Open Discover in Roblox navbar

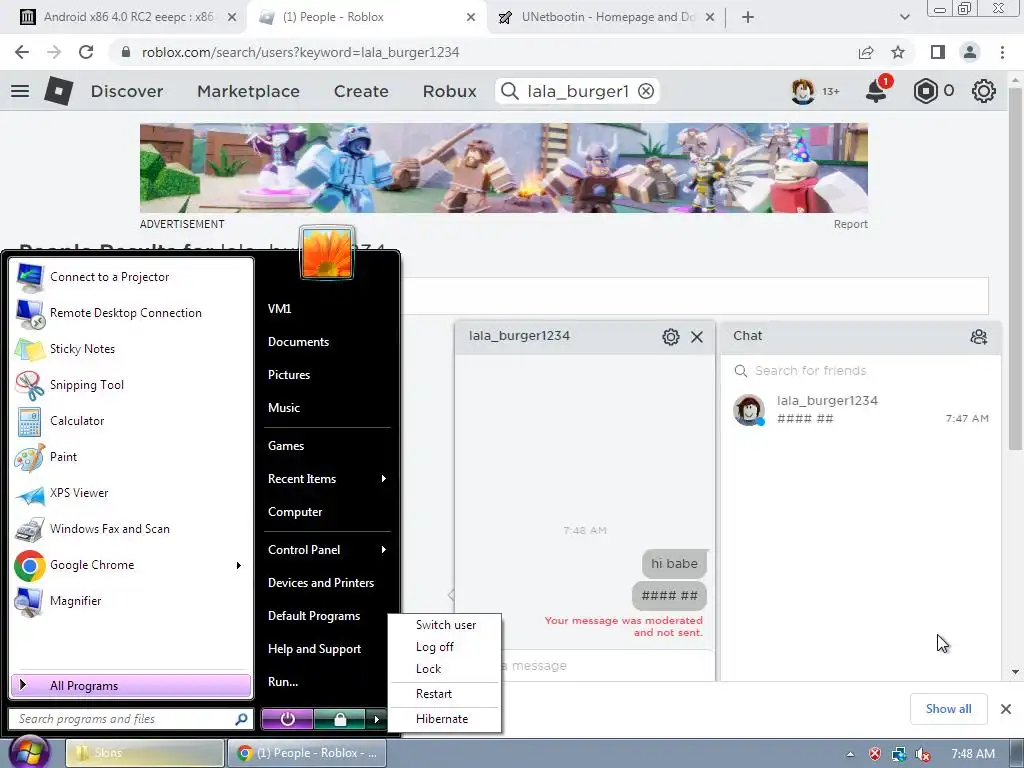tap(127, 91)
